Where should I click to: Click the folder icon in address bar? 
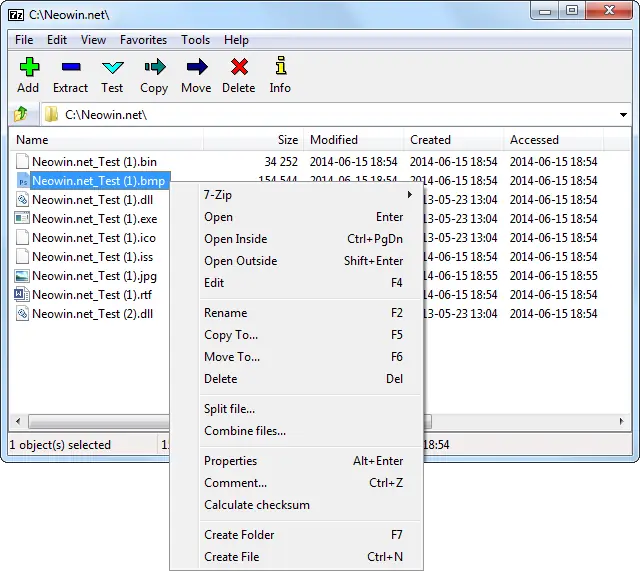pos(51,114)
